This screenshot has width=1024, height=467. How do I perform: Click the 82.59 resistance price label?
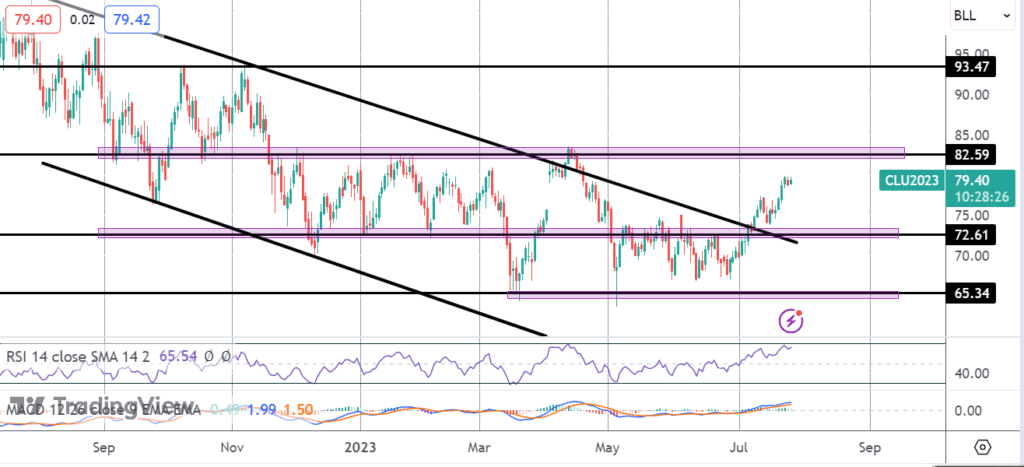point(974,155)
